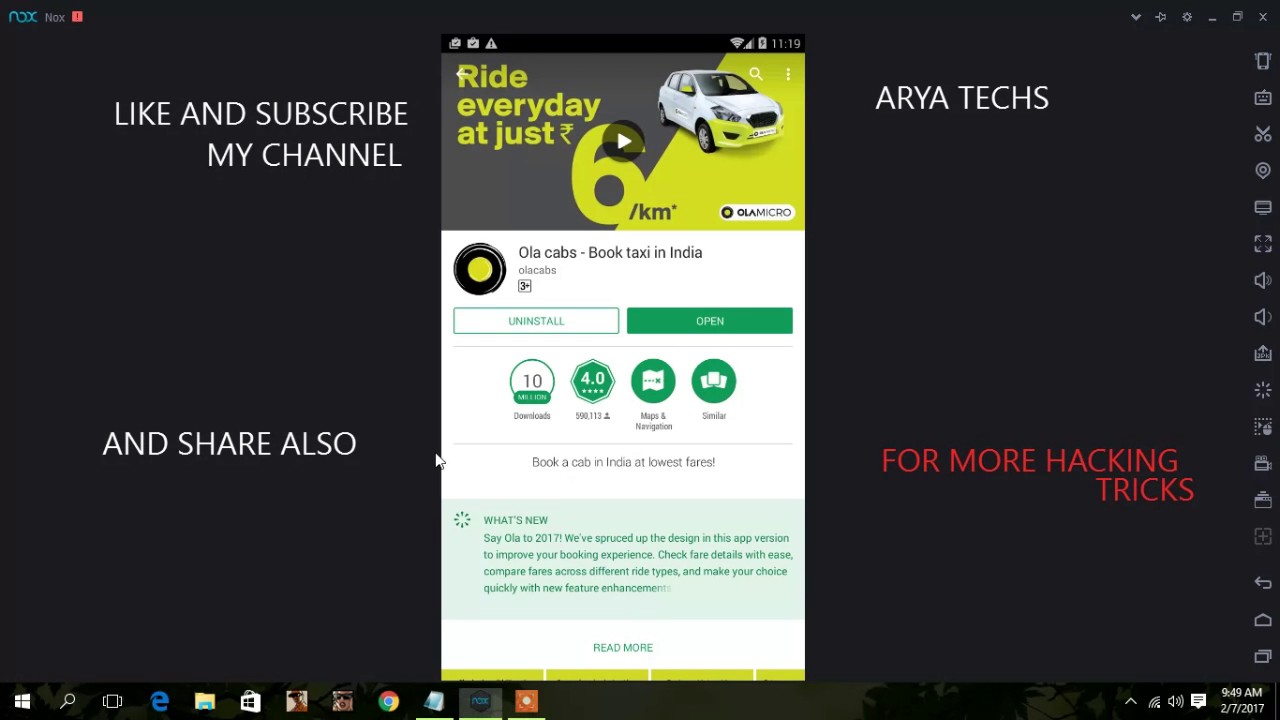The width and height of the screenshot is (1280, 720).
Task: Click the Nox shake device icon
Action: [x=1263, y=61]
